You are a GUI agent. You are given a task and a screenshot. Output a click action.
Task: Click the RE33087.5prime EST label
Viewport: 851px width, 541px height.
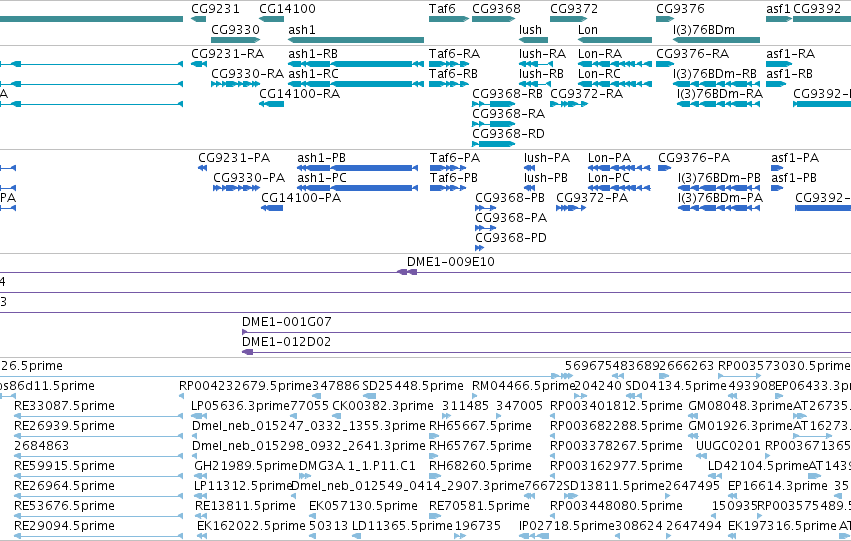[64, 406]
